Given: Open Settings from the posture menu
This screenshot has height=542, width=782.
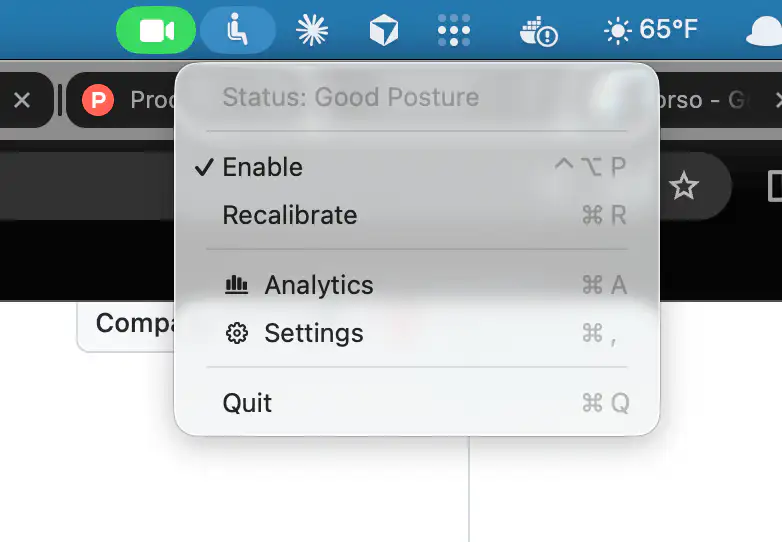Looking at the screenshot, I should click(x=313, y=333).
